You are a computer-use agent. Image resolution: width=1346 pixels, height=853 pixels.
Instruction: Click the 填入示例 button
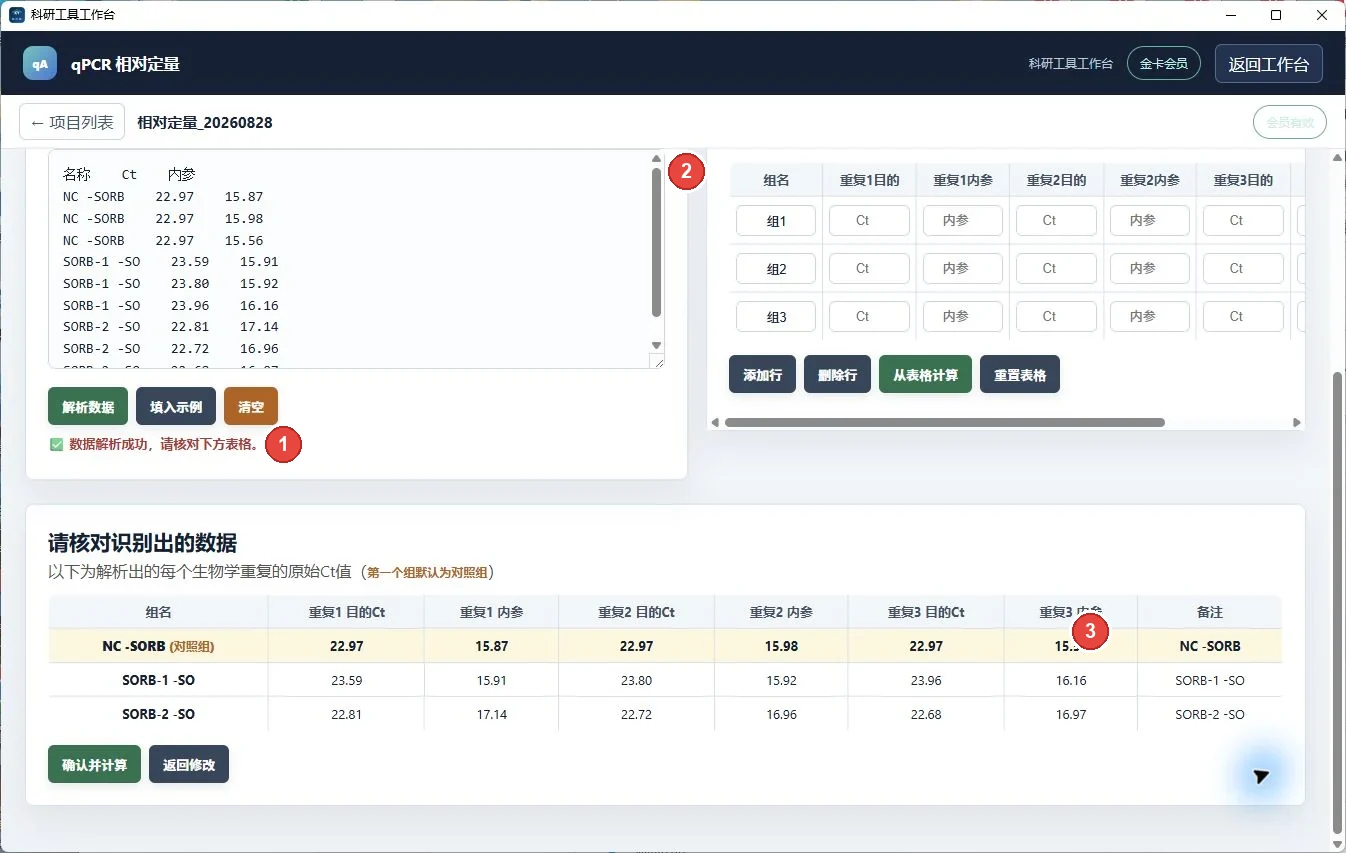[176, 407]
